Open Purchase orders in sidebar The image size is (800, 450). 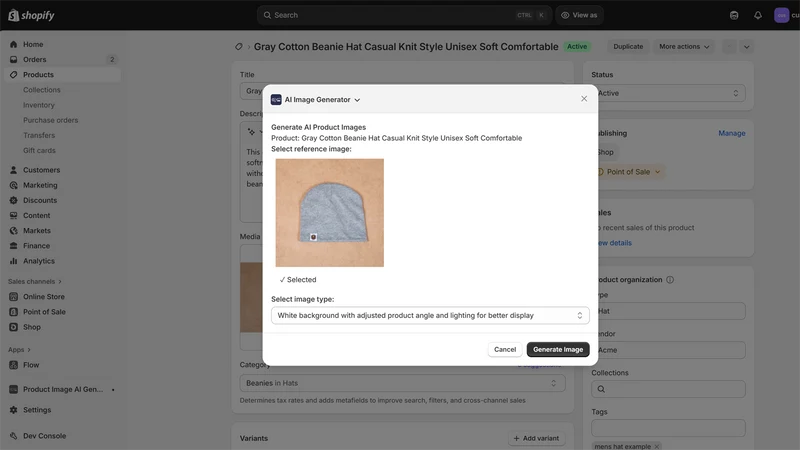coord(51,120)
